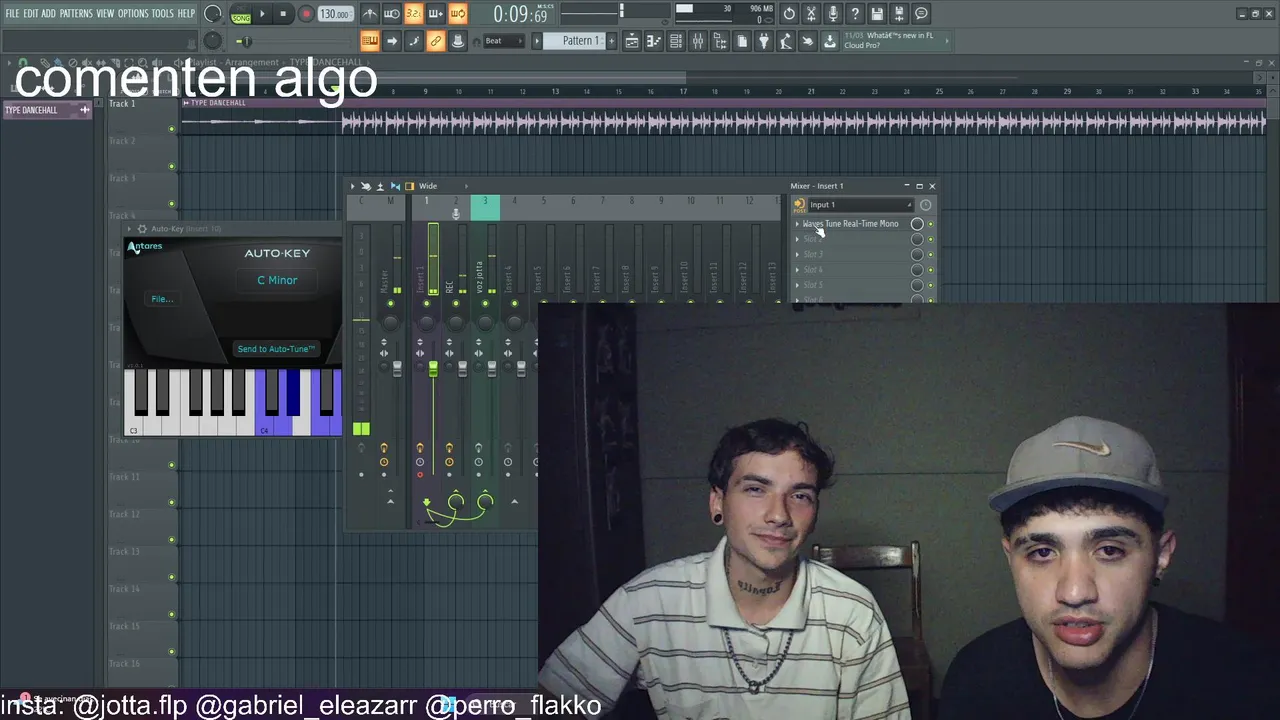Image resolution: width=1280 pixels, height=720 pixels.
Task: Open the project picker pages icon
Action: pos(742,41)
